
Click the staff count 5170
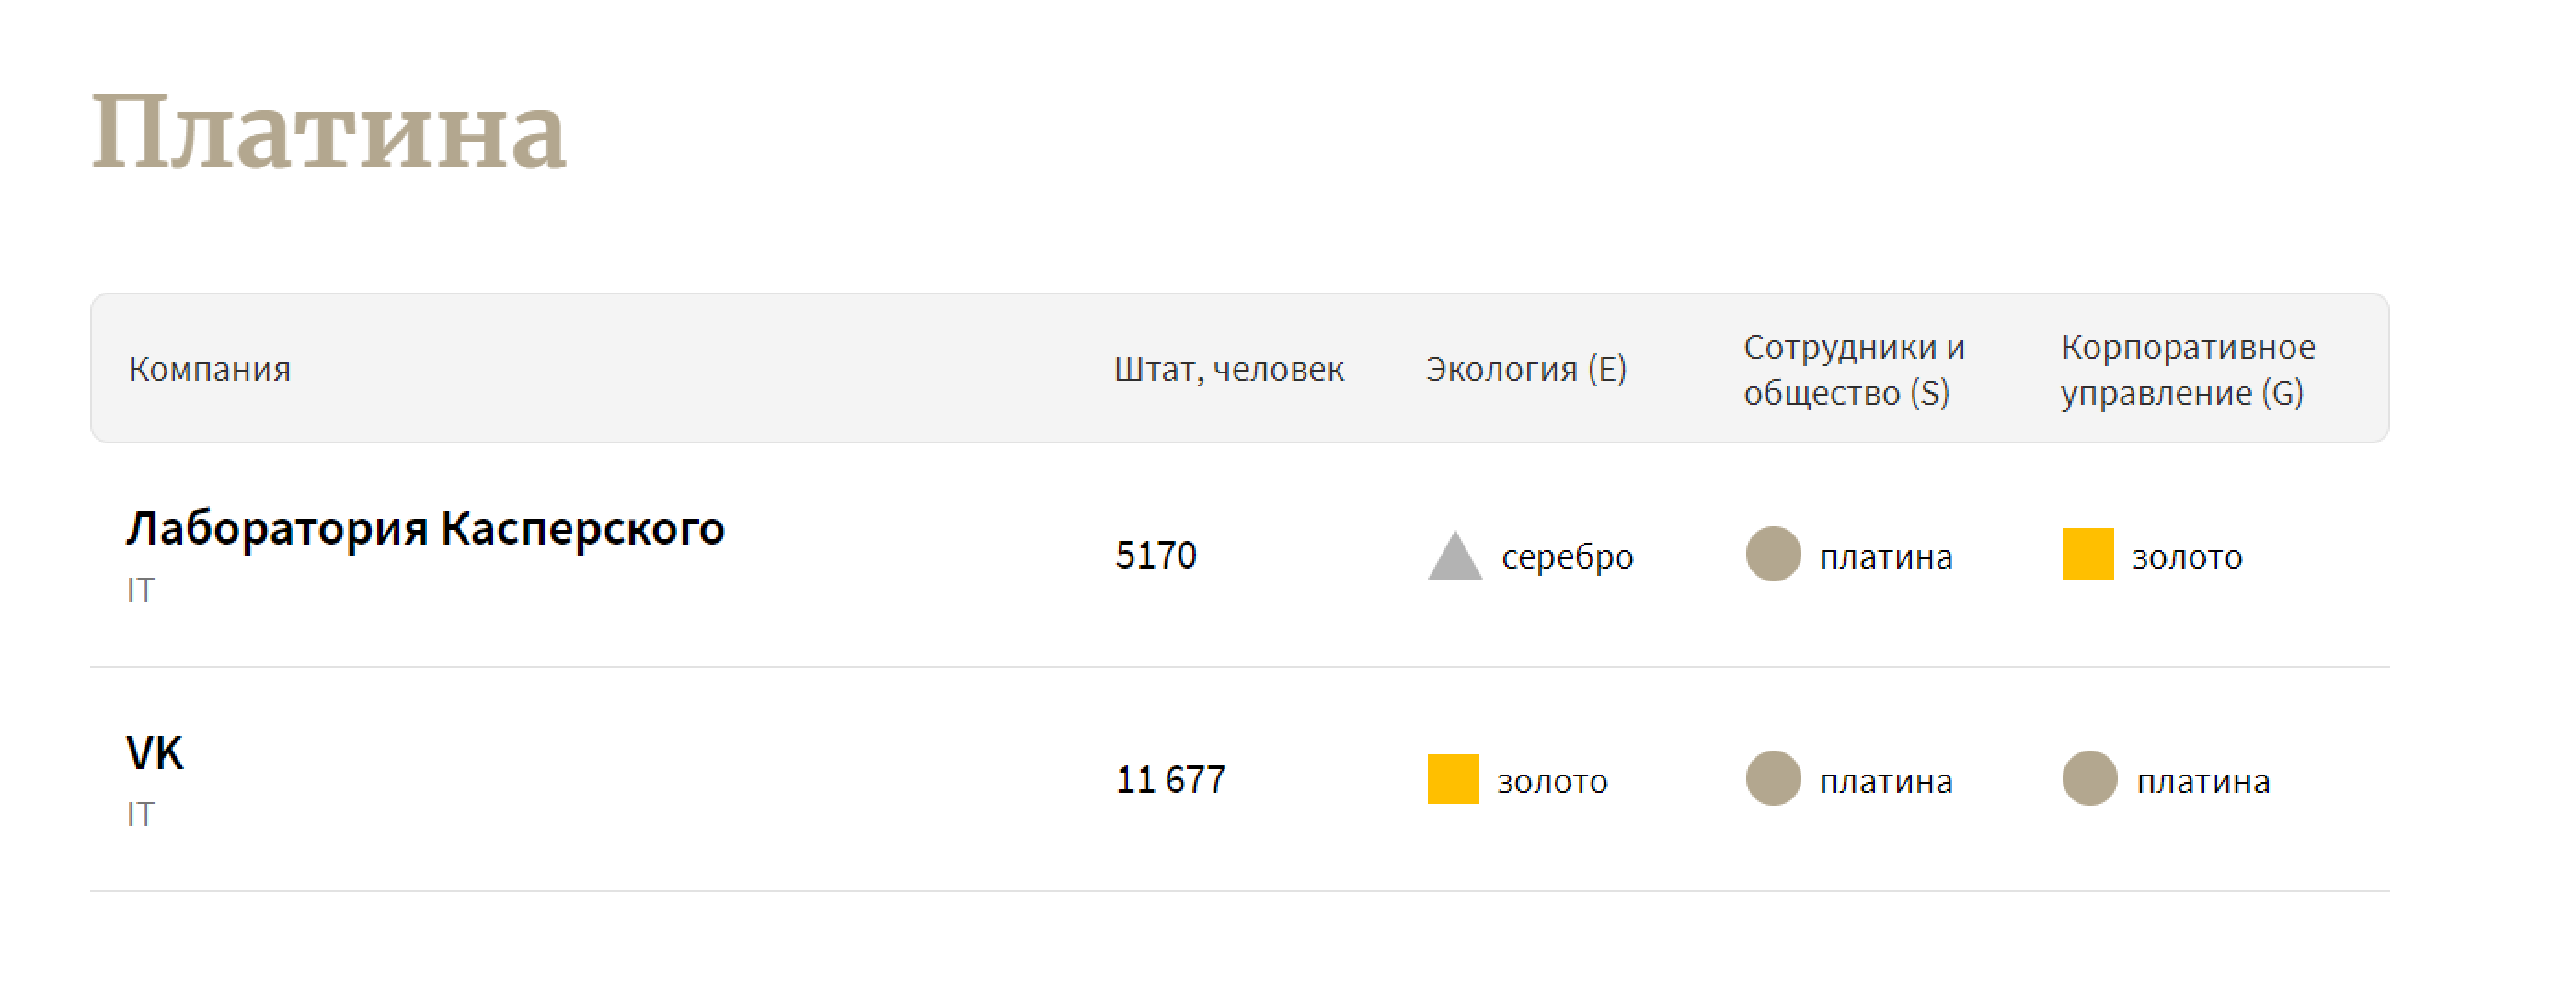1155,555
